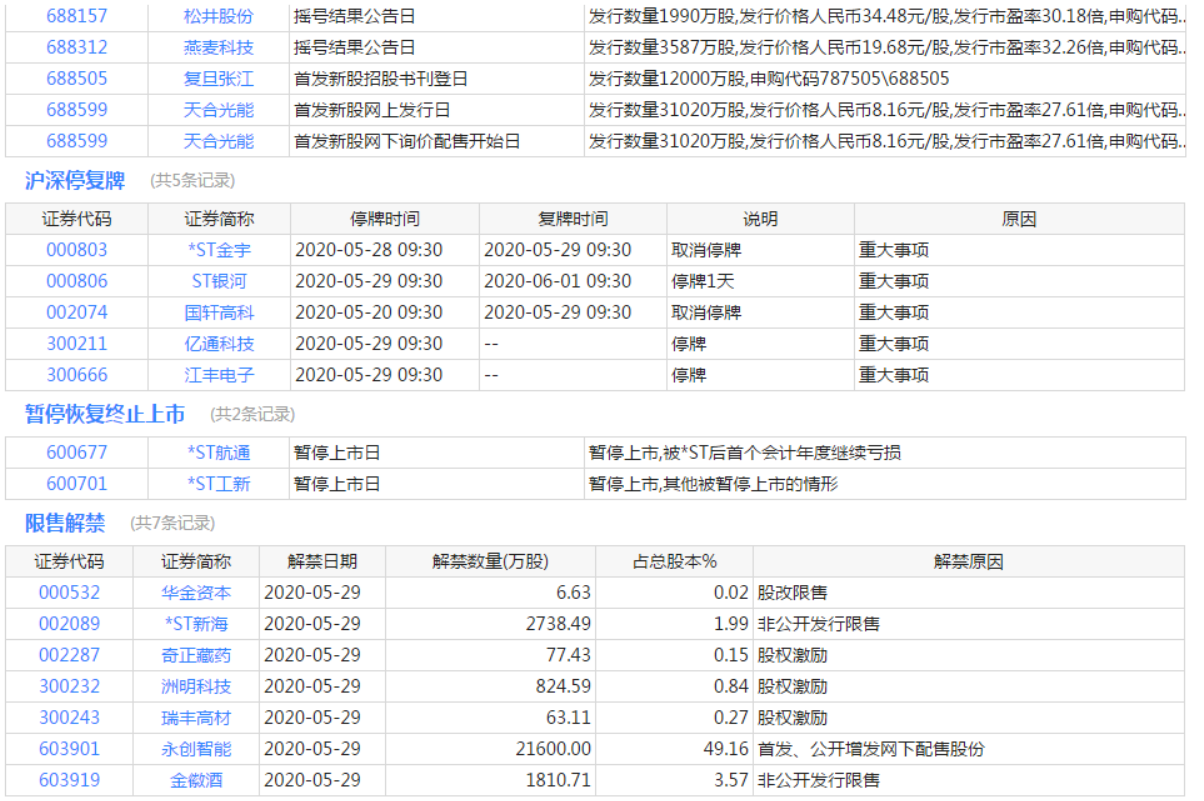This screenshot has width=1204, height=801.
Task: Select 2020-06-01 09:30 resume time cell
Action: click(x=573, y=281)
